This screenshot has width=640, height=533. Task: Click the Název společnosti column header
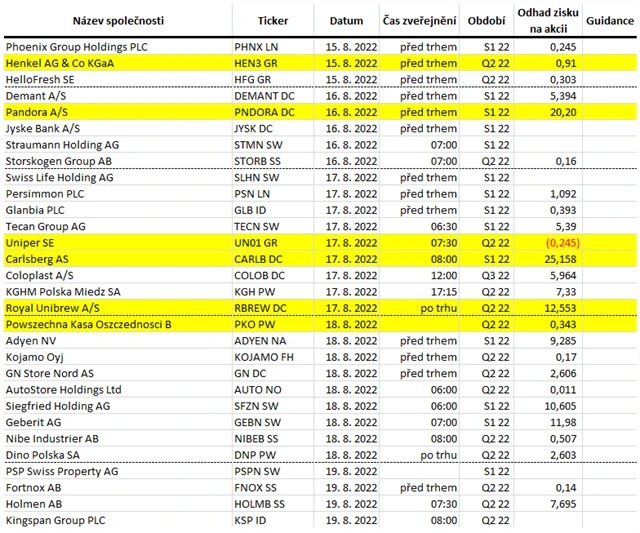click(116, 20)
